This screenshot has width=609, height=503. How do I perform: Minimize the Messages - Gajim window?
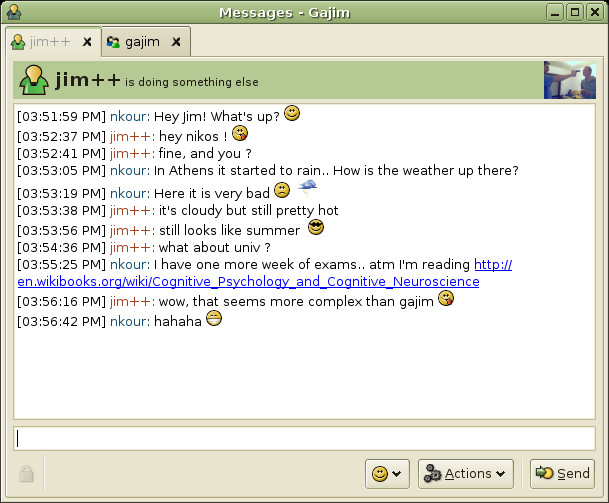[x=555, y=12]
